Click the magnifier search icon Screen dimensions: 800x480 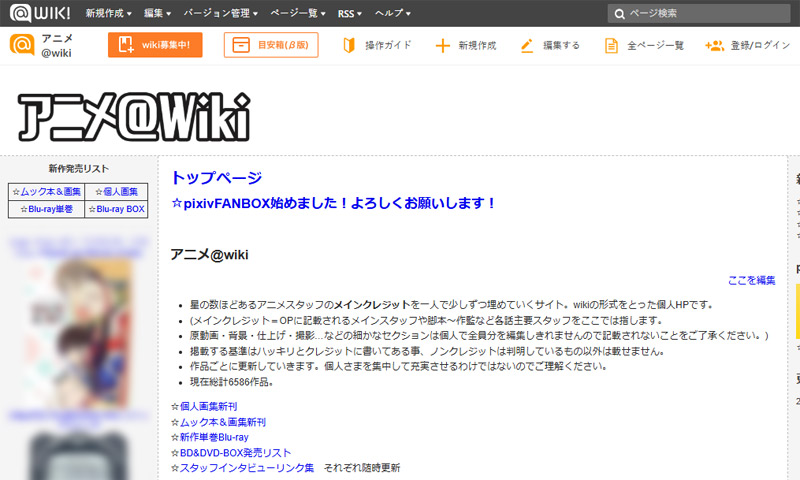(619, 14)
